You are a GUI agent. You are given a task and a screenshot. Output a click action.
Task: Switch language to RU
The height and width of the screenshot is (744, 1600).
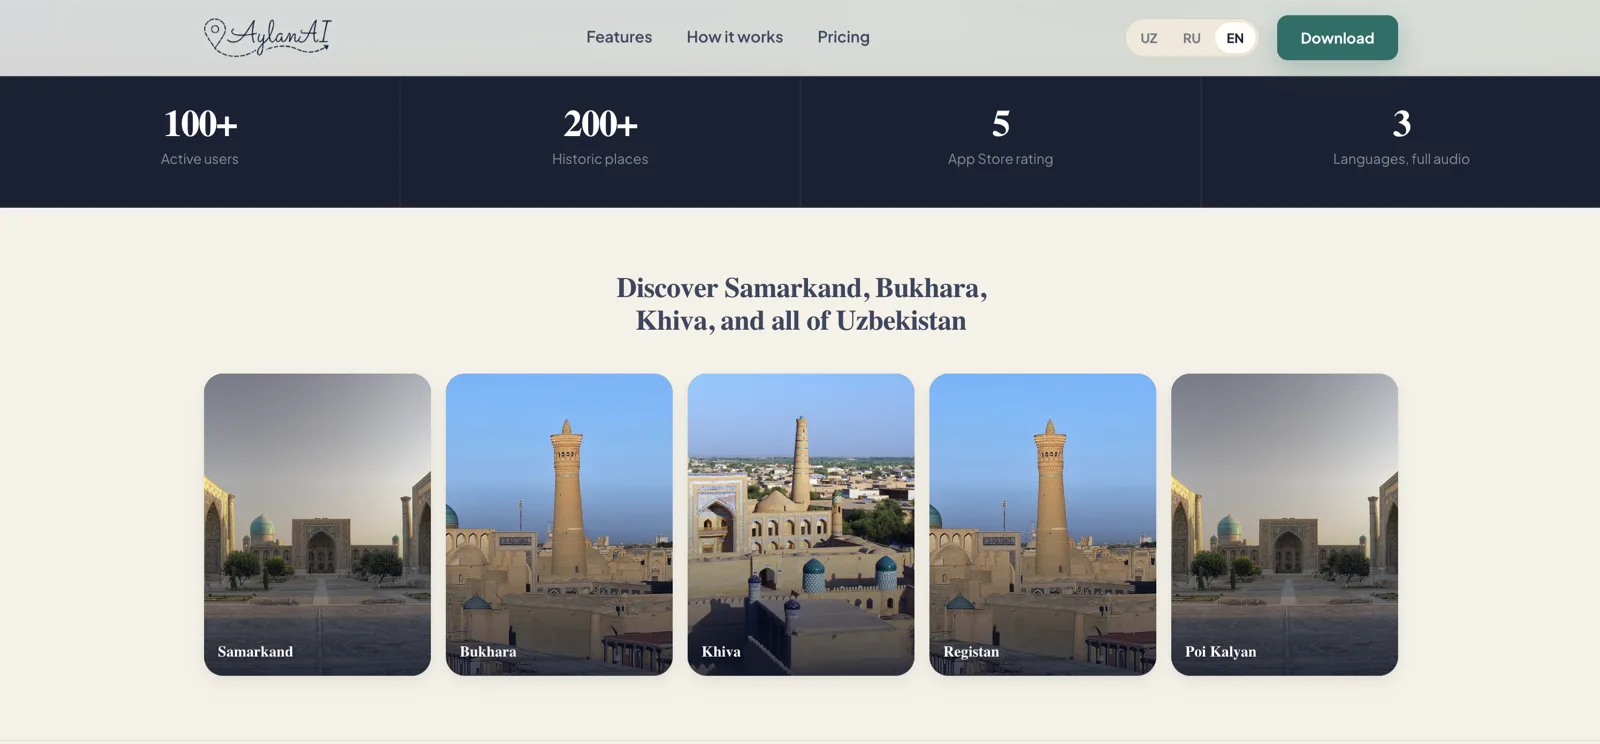[1192, 38]
